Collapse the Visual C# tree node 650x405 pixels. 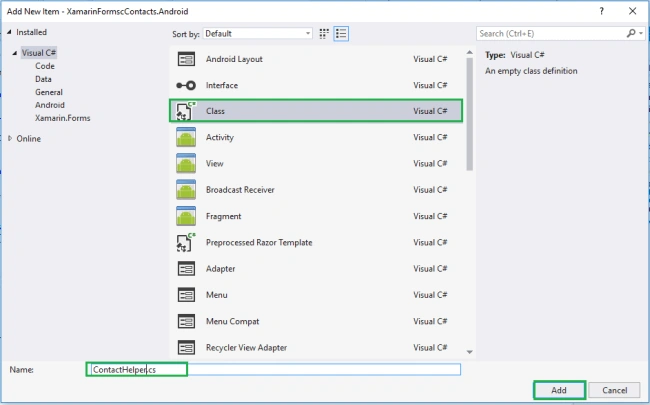(15, 53)
